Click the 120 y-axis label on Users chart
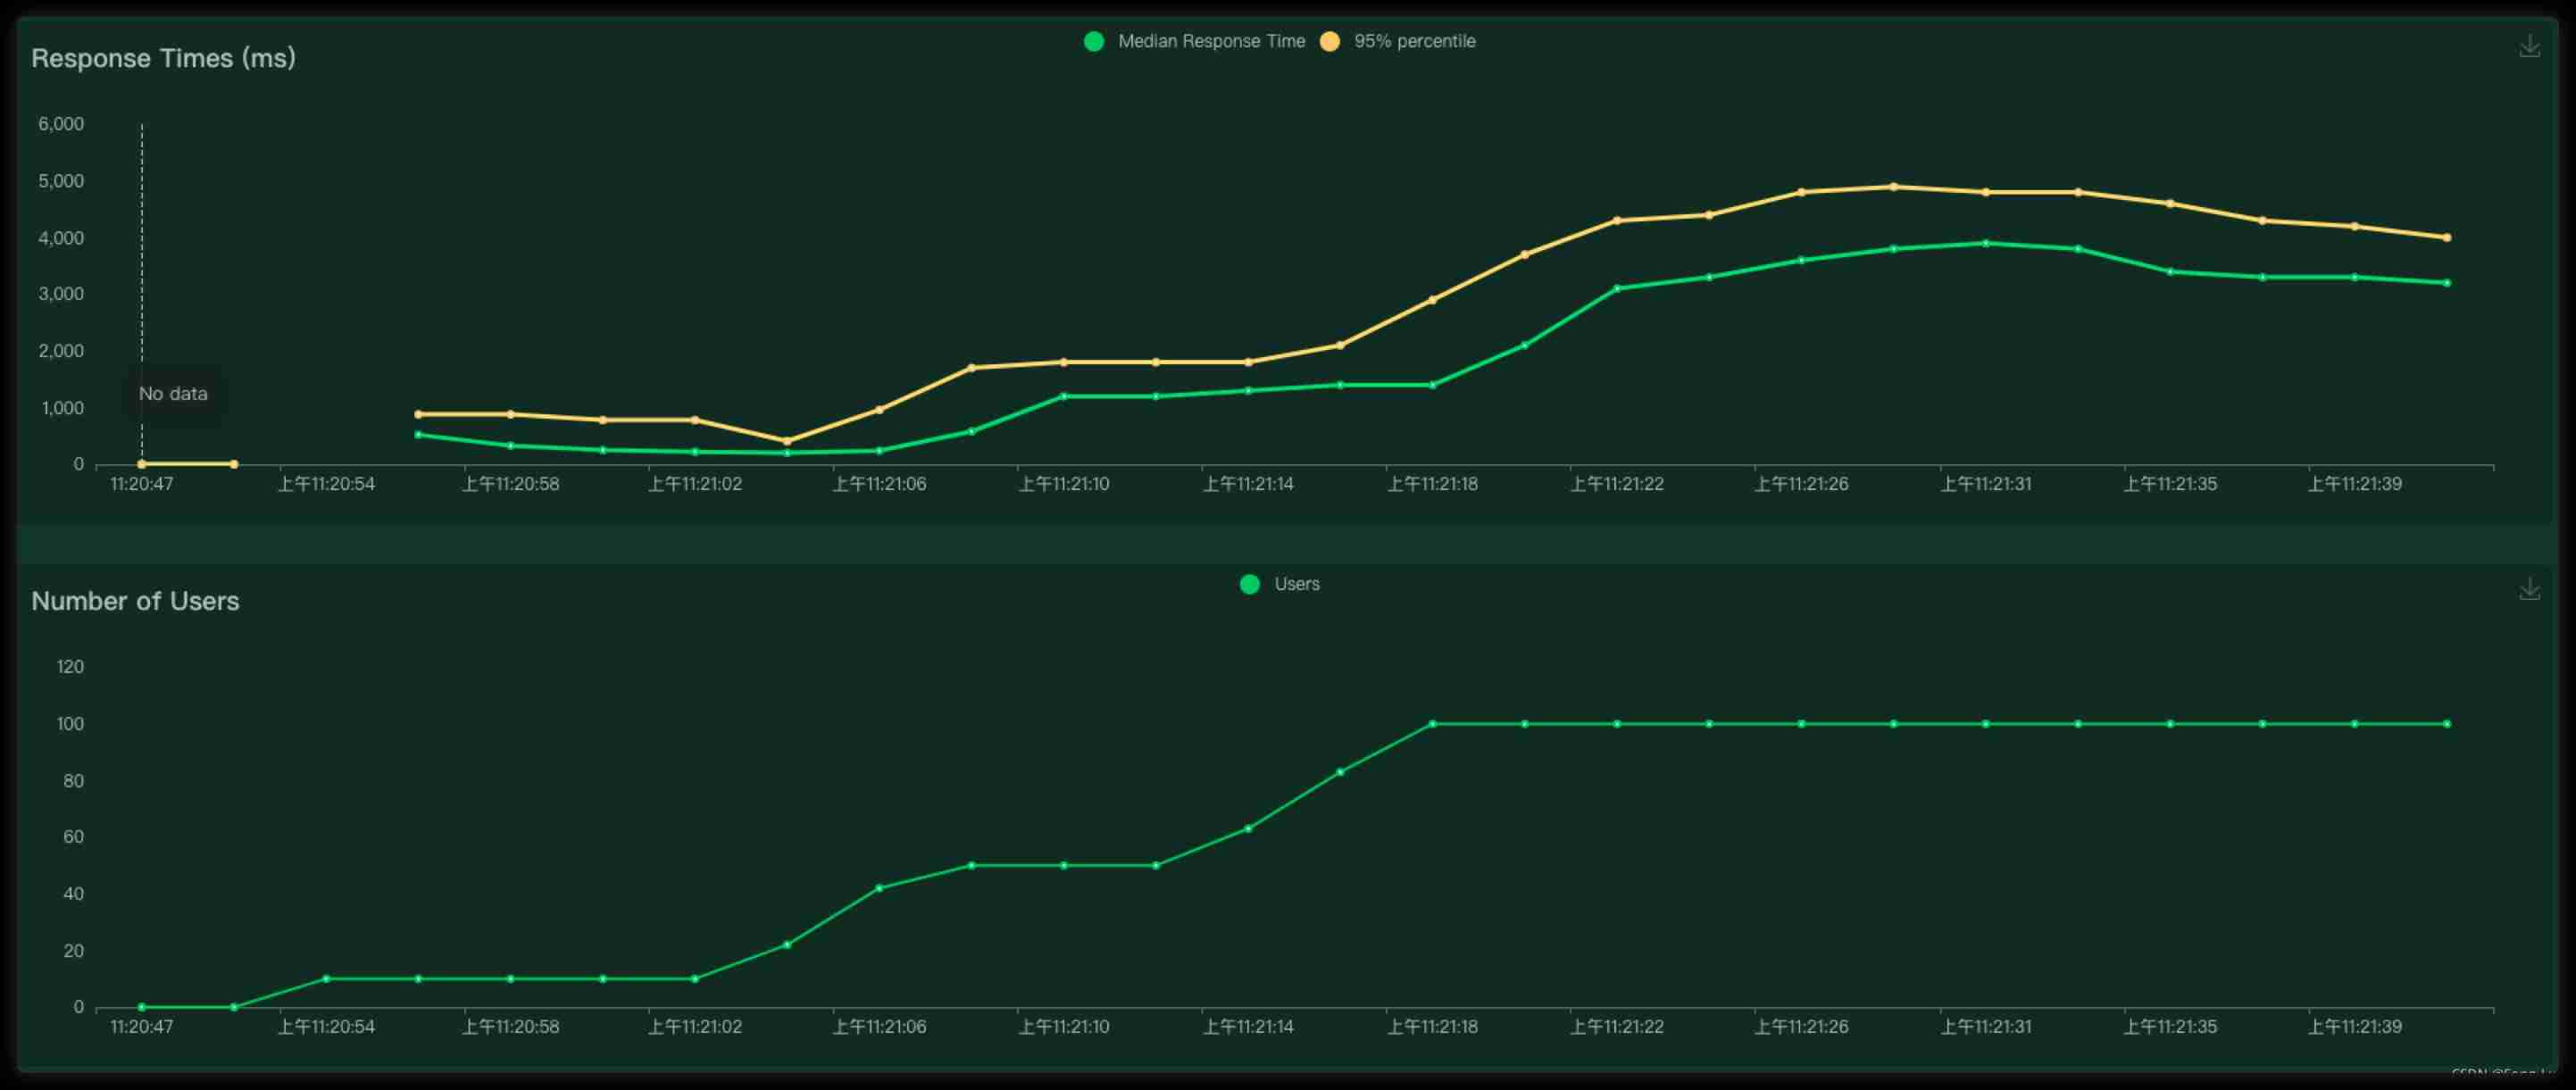Viewport: 2576px width, 1090px height. [70, 667]
